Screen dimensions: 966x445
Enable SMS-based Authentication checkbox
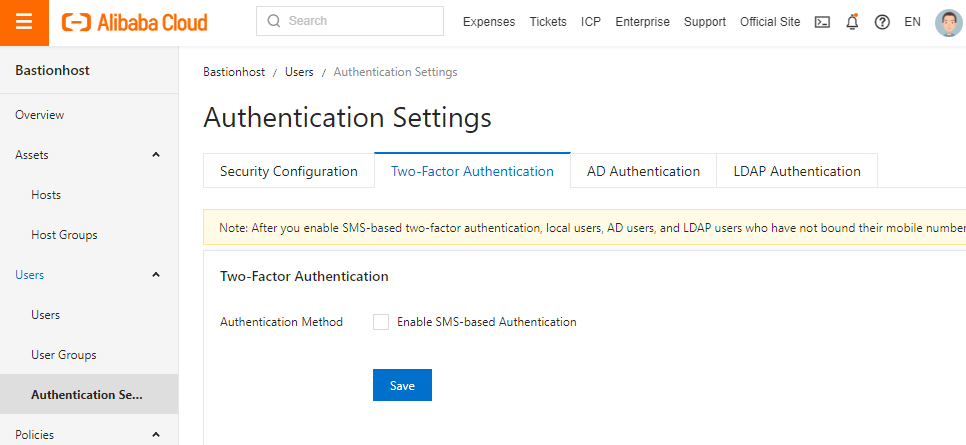[381, 322]
